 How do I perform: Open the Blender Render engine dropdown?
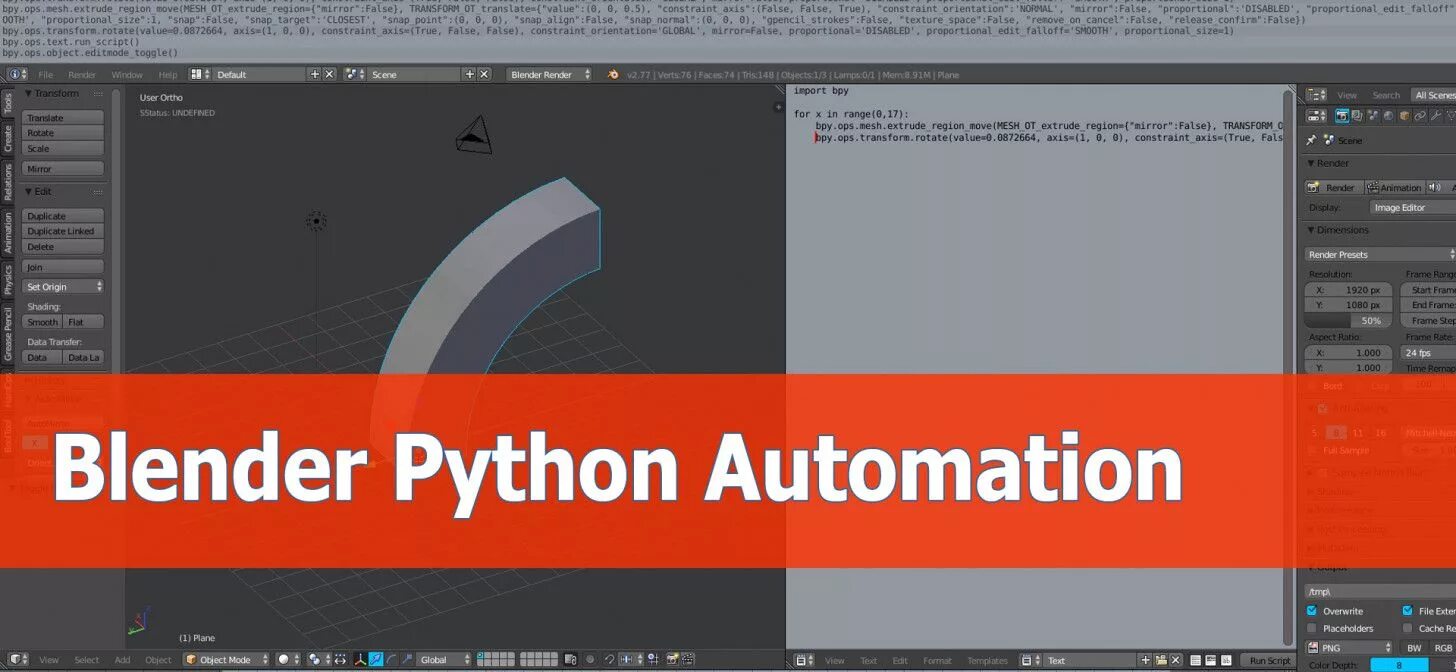(x=550, y=74)
